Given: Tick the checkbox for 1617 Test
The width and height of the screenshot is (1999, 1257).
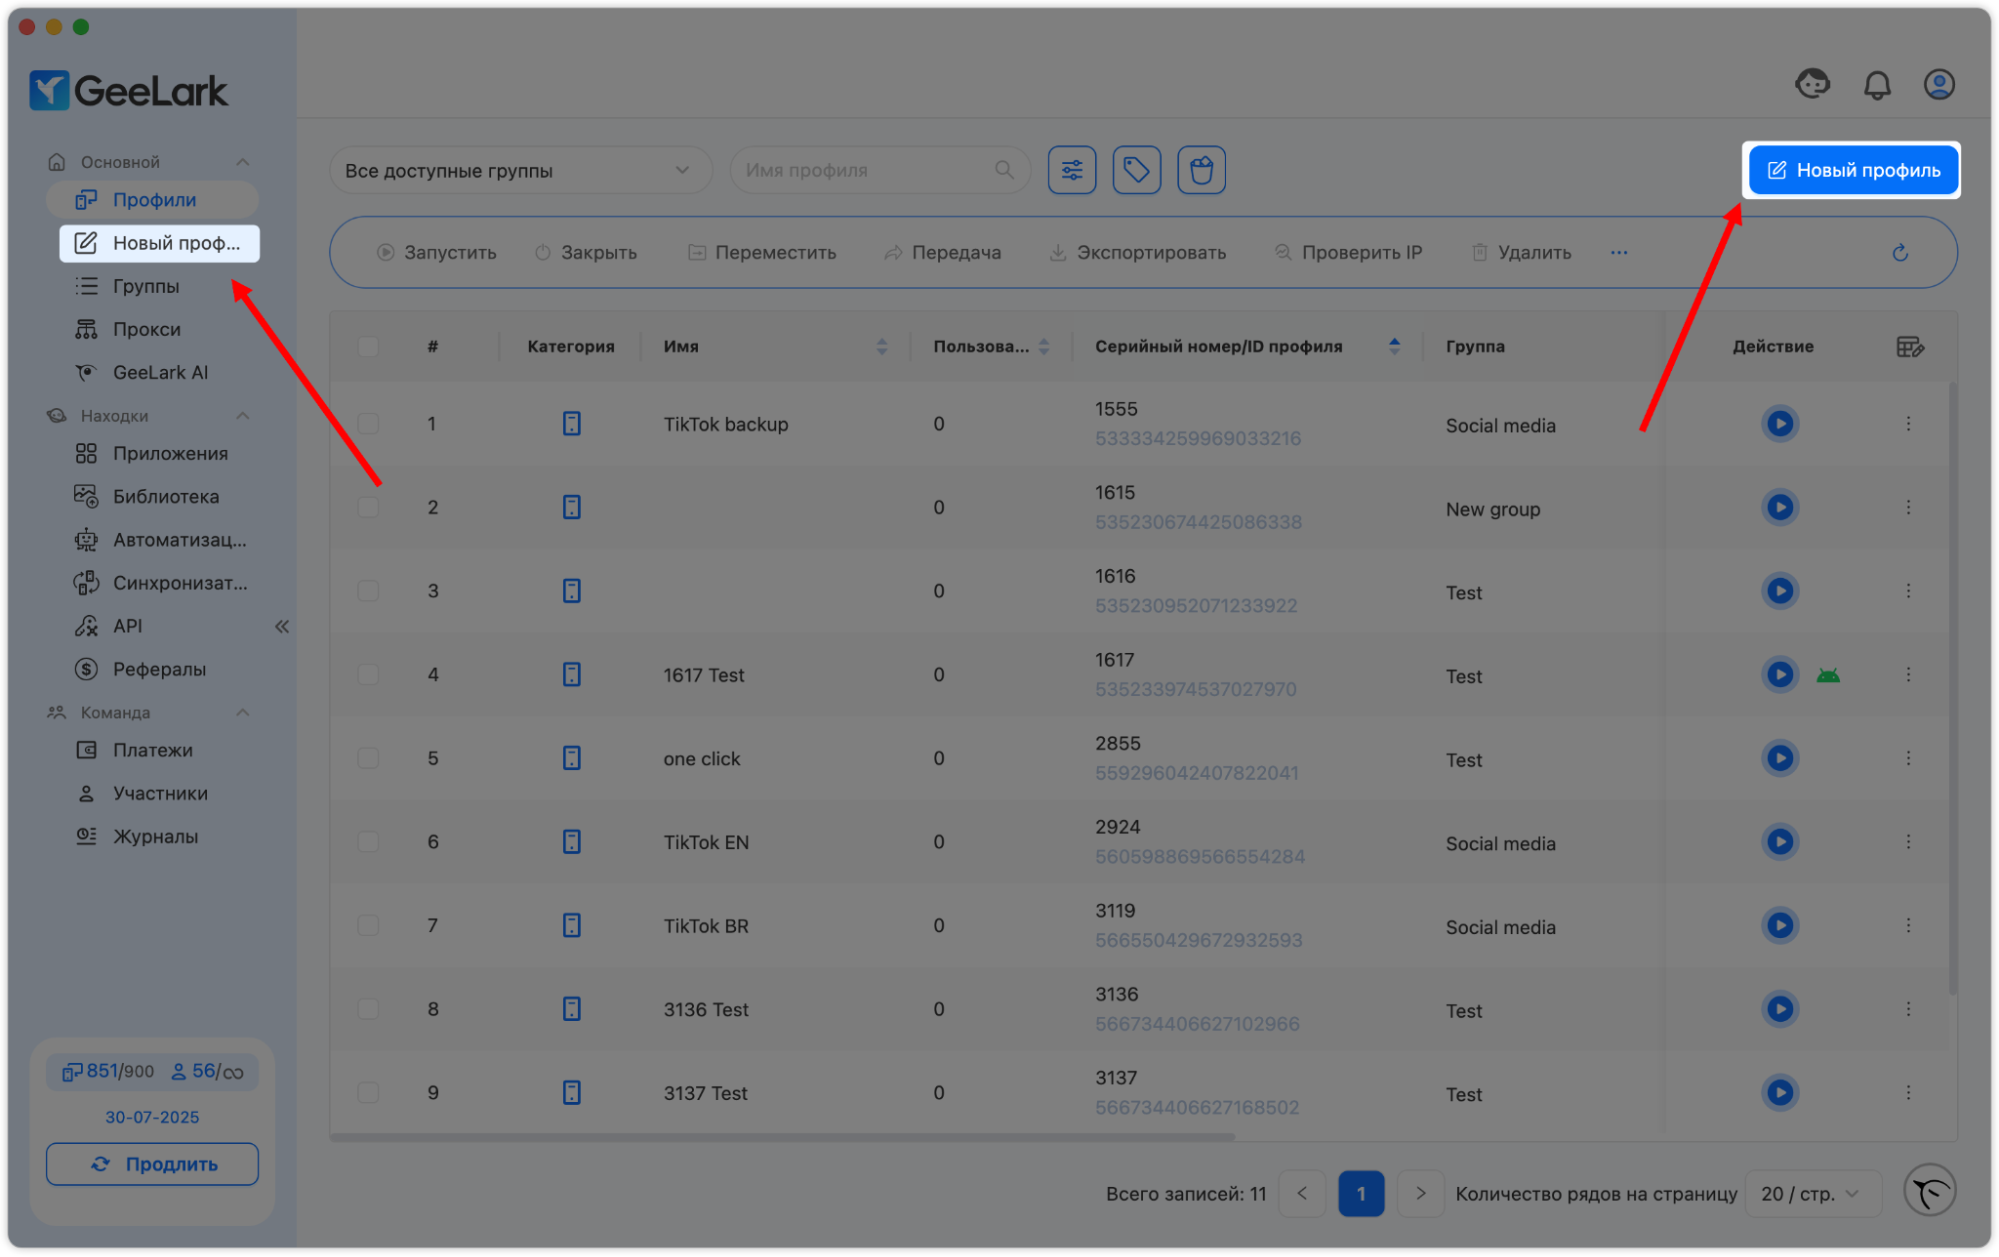Looking at the screenshot, I should [x=368, y=675].
